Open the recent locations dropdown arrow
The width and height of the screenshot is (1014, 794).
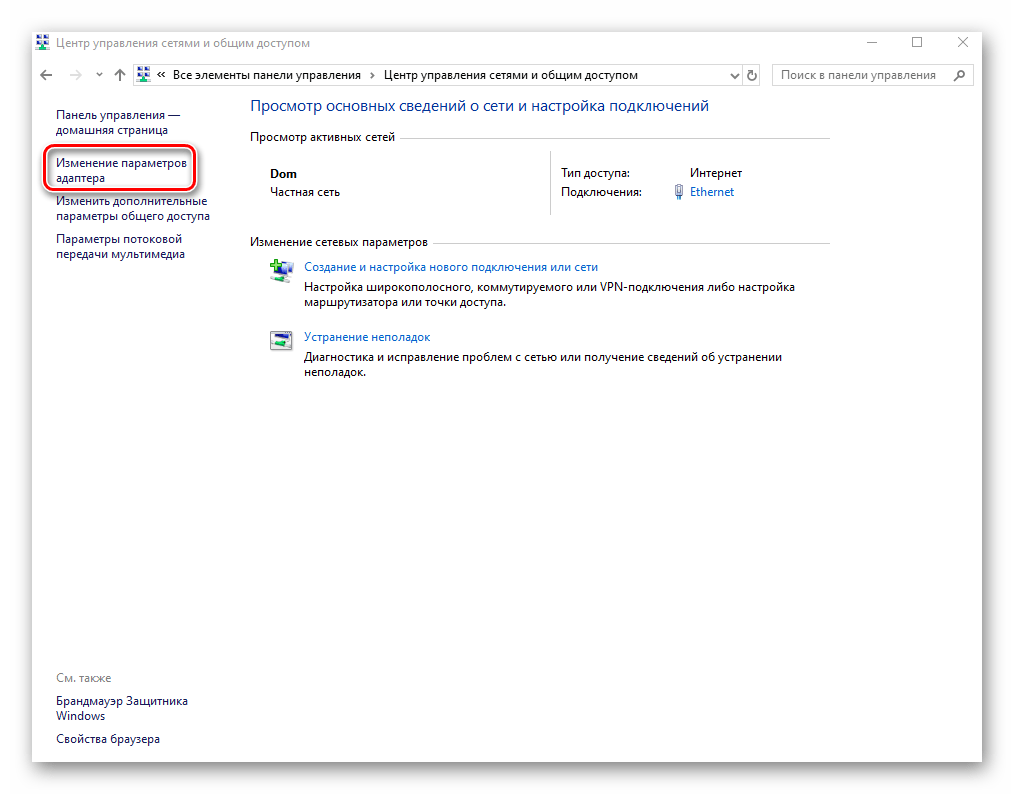[x=99, y=75]
